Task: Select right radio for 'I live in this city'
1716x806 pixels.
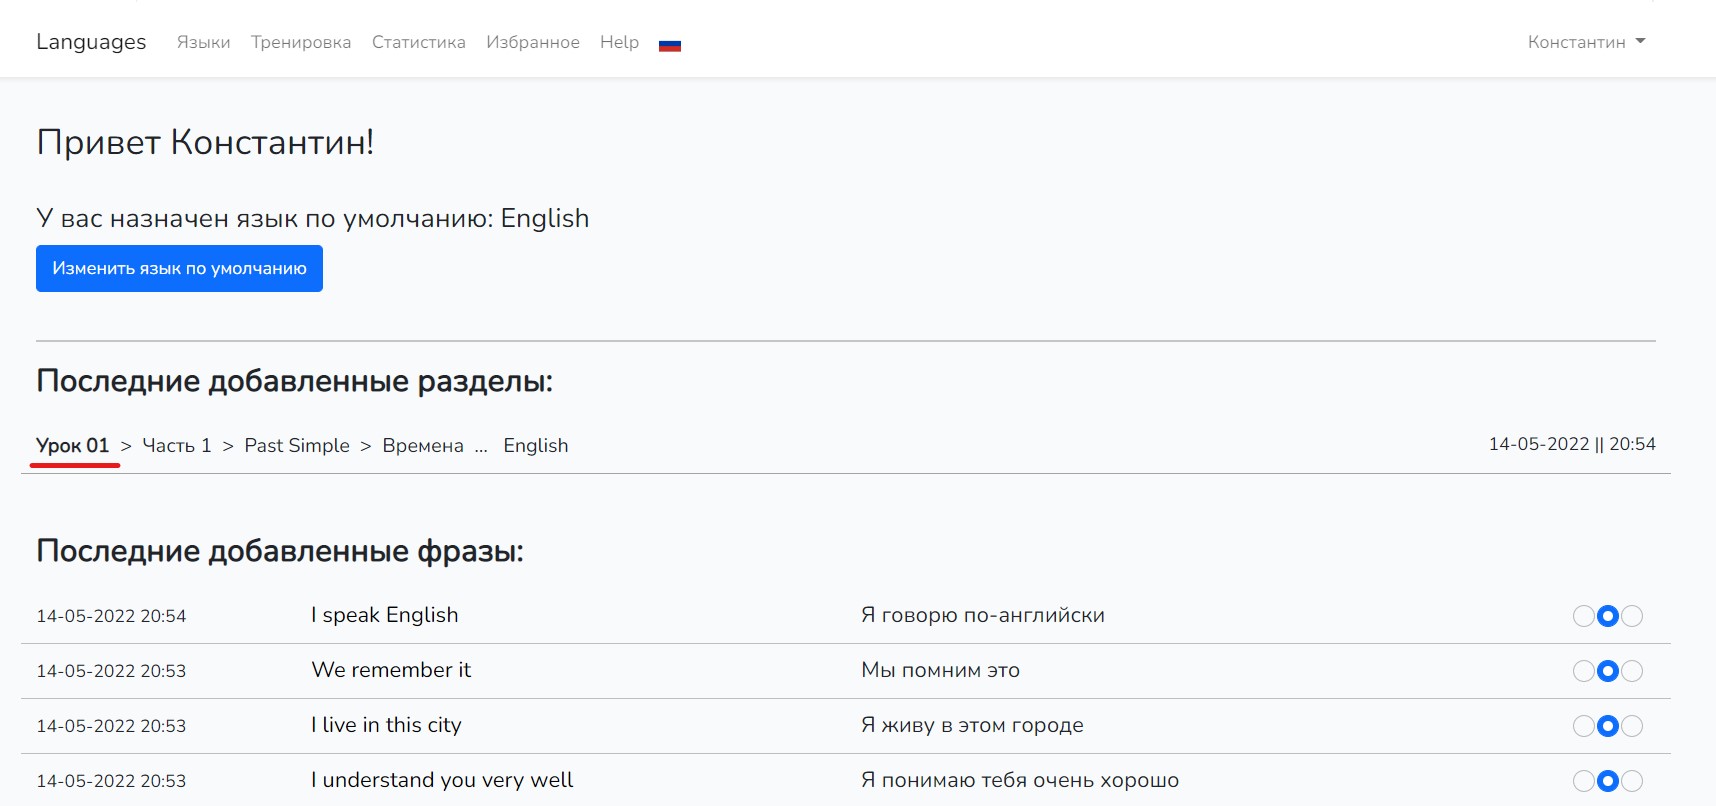Action: tap(1632, 726)
